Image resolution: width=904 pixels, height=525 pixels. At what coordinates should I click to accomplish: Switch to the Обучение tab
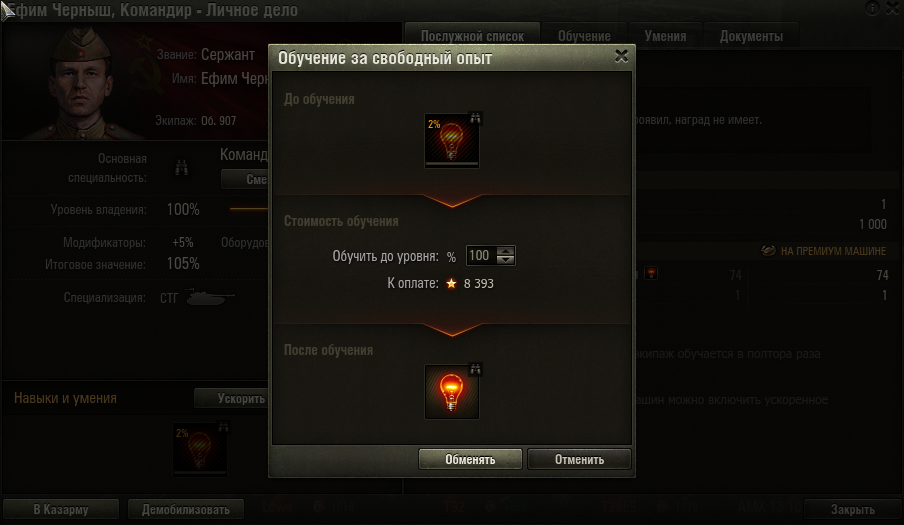click(584, 36)
